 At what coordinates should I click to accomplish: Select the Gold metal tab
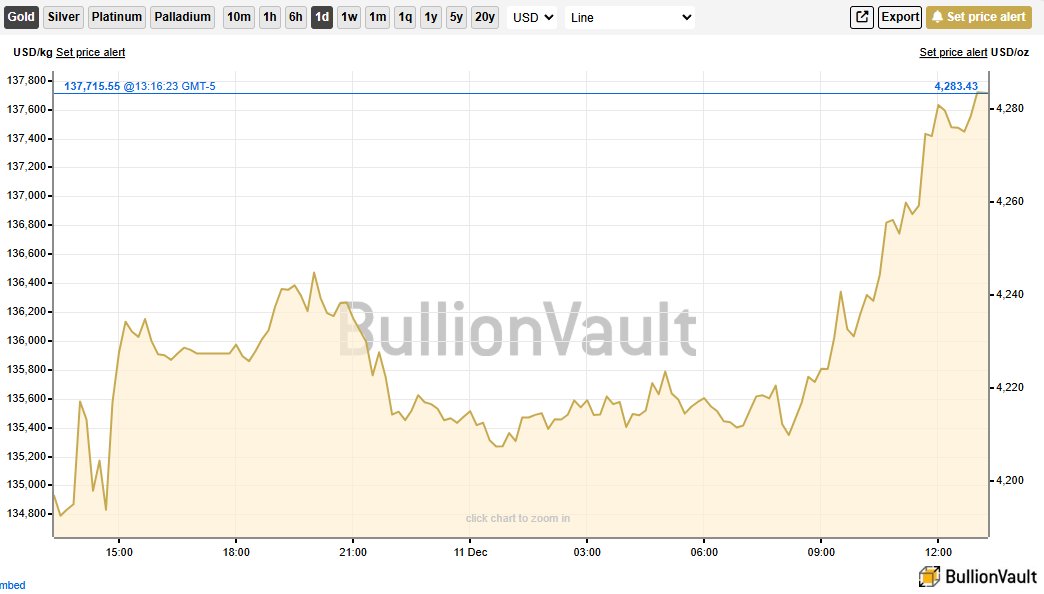20,16
